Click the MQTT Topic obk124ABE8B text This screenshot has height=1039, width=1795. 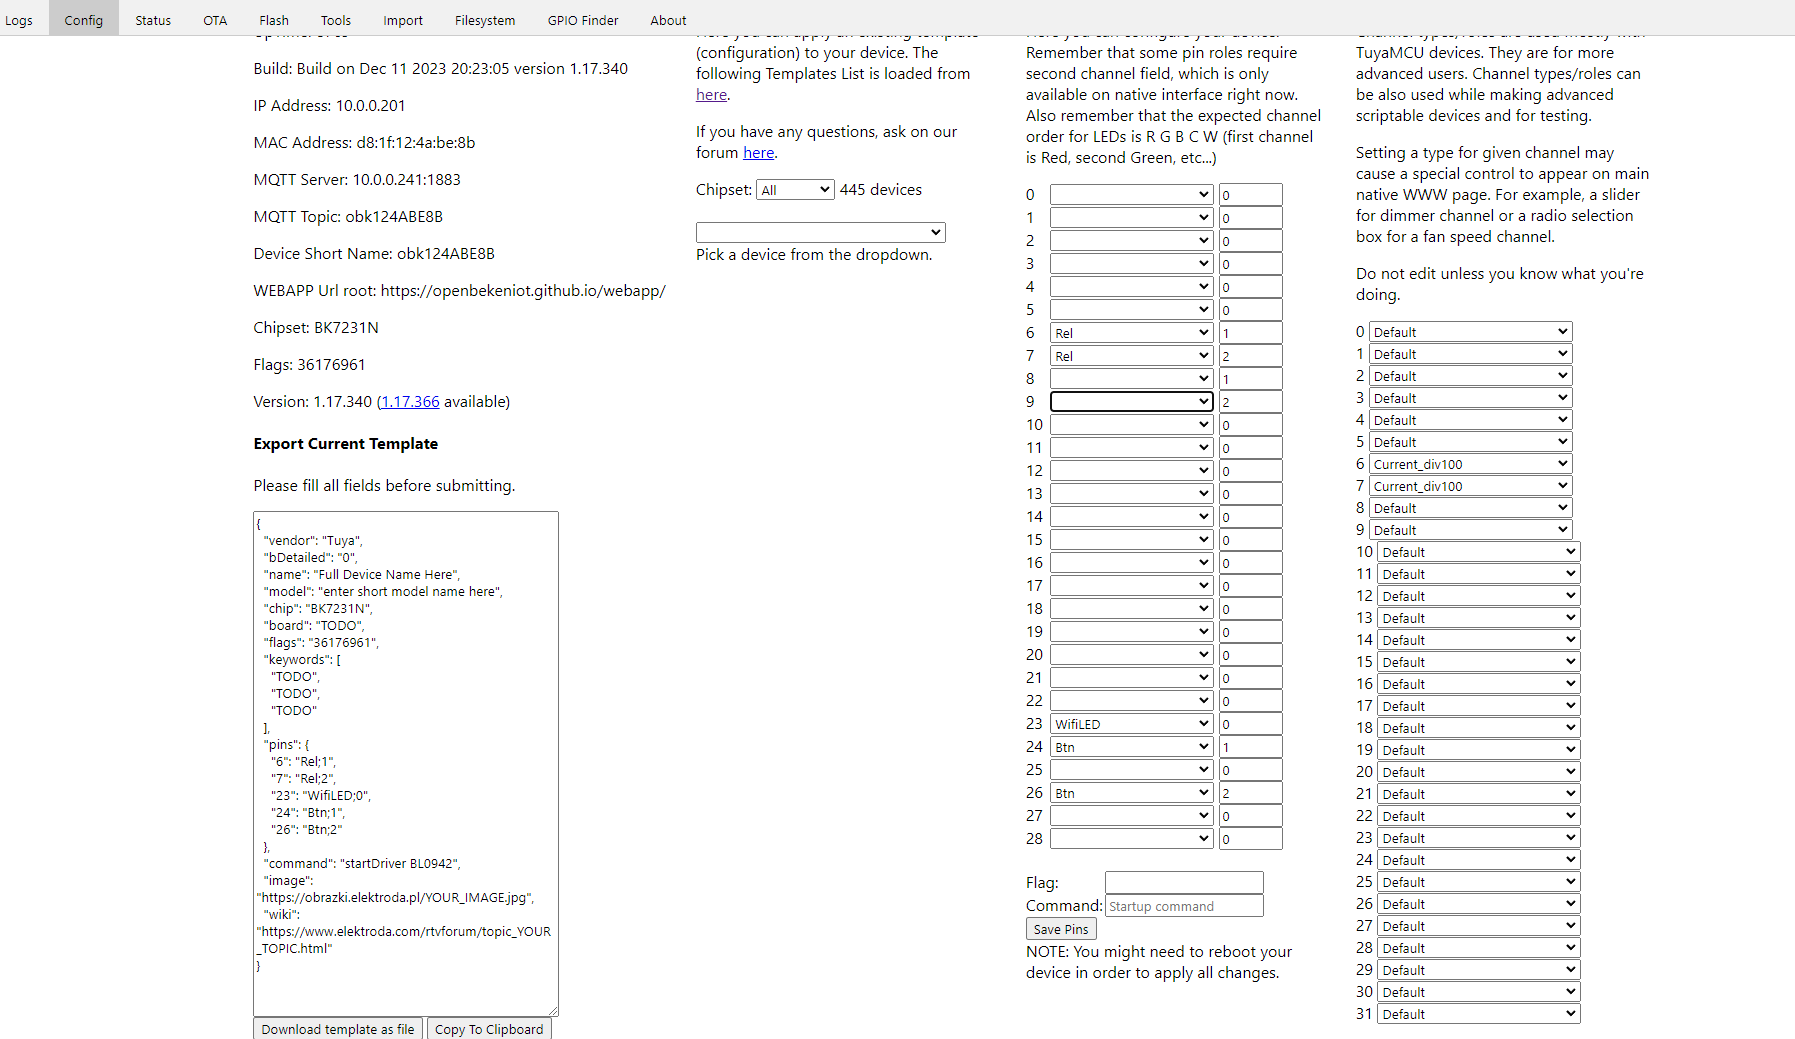pyautogui.click(x=348, y=217)
